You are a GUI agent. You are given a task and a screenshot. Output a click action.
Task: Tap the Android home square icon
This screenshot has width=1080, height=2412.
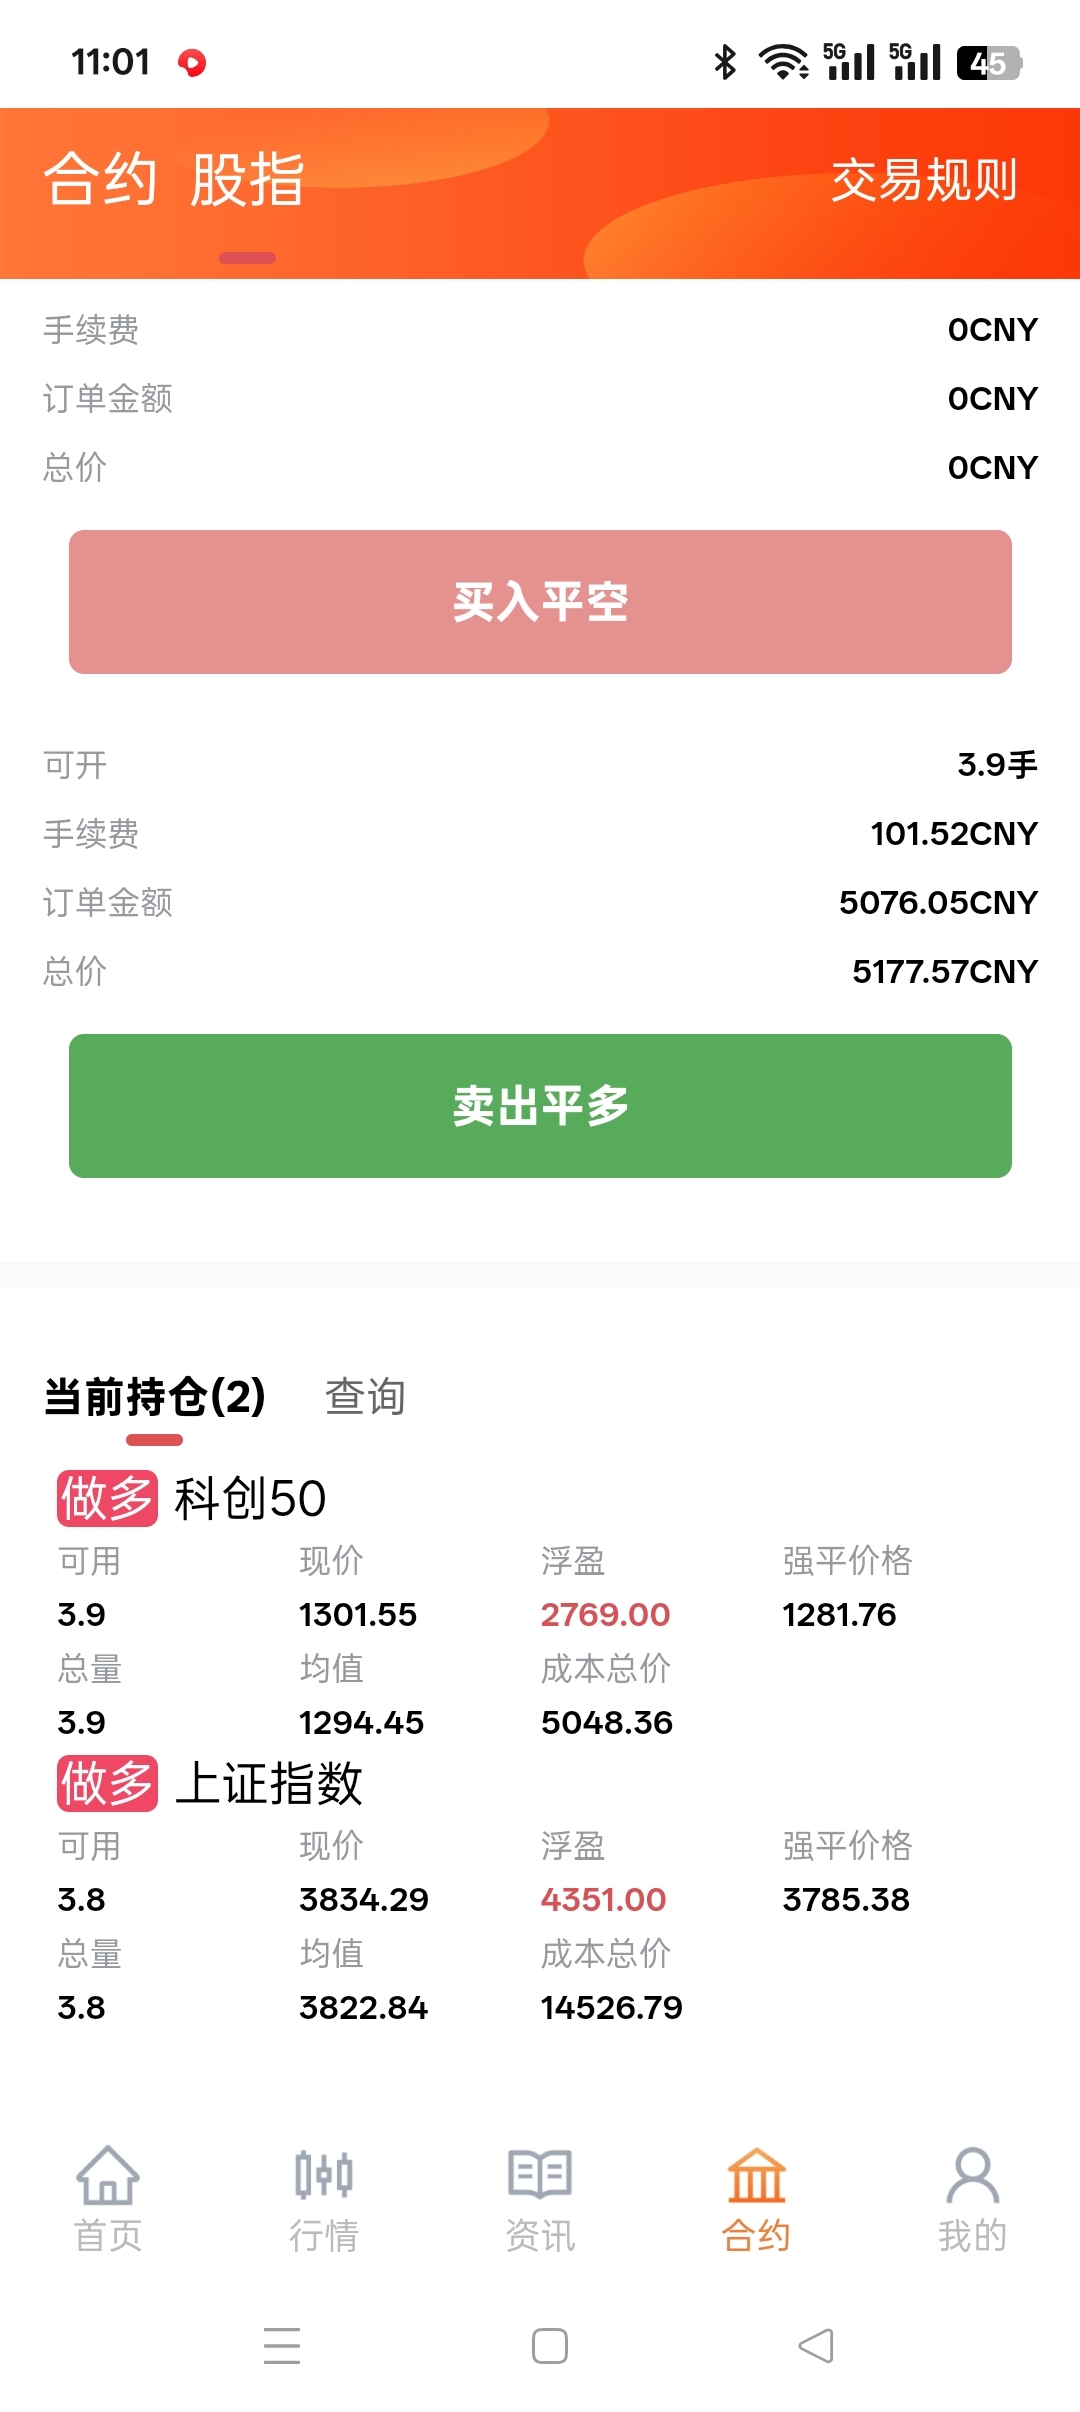click(550, 2346)
